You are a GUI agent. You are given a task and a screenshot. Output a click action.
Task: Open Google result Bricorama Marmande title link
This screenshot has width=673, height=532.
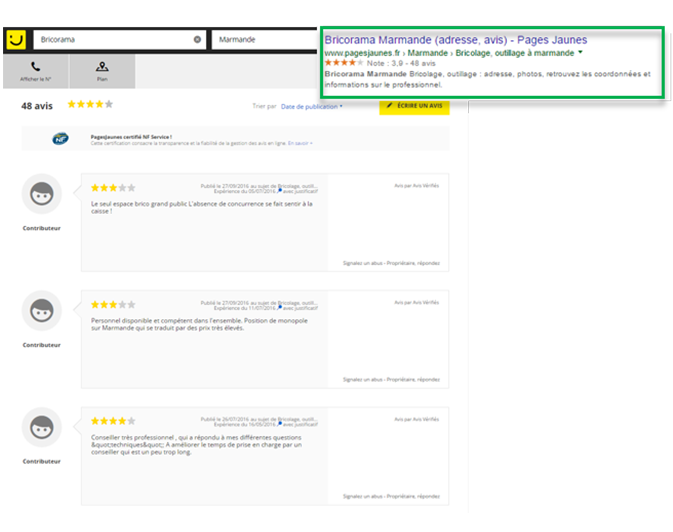click(455, 40)
